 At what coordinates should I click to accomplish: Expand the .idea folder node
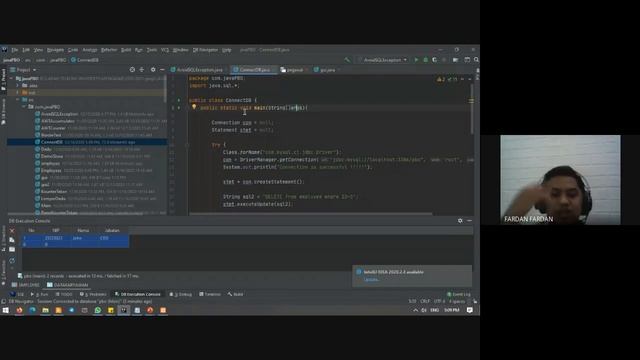18,86
